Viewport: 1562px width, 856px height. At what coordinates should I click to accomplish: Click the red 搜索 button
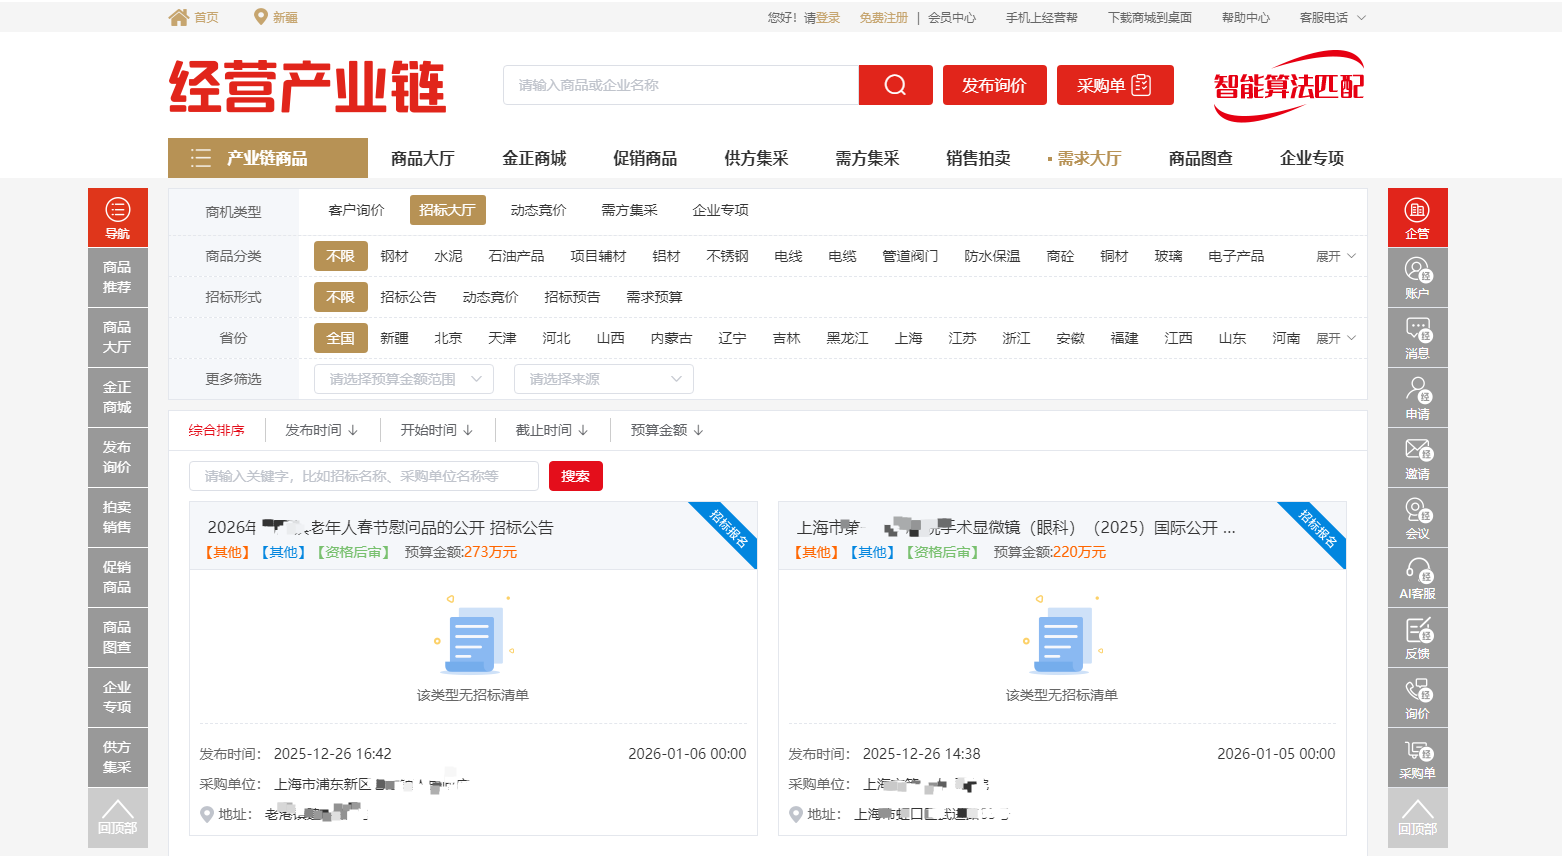[576, 476]
